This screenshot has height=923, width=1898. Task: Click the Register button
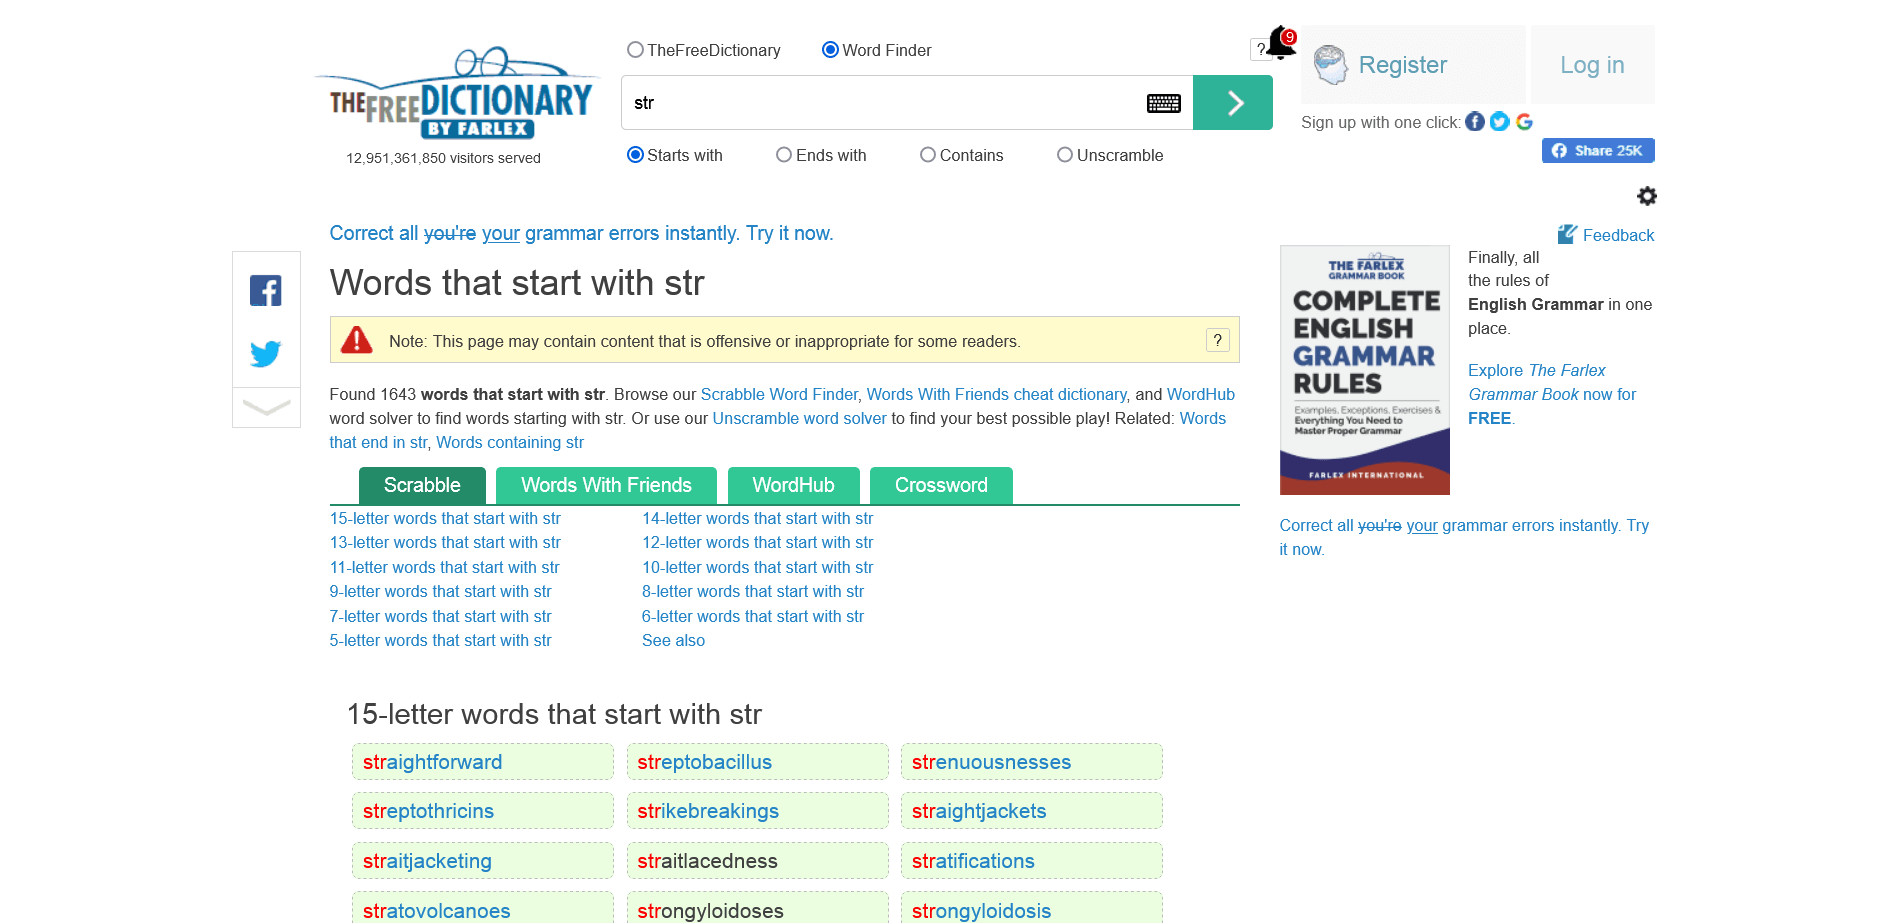click(1413, 65)
